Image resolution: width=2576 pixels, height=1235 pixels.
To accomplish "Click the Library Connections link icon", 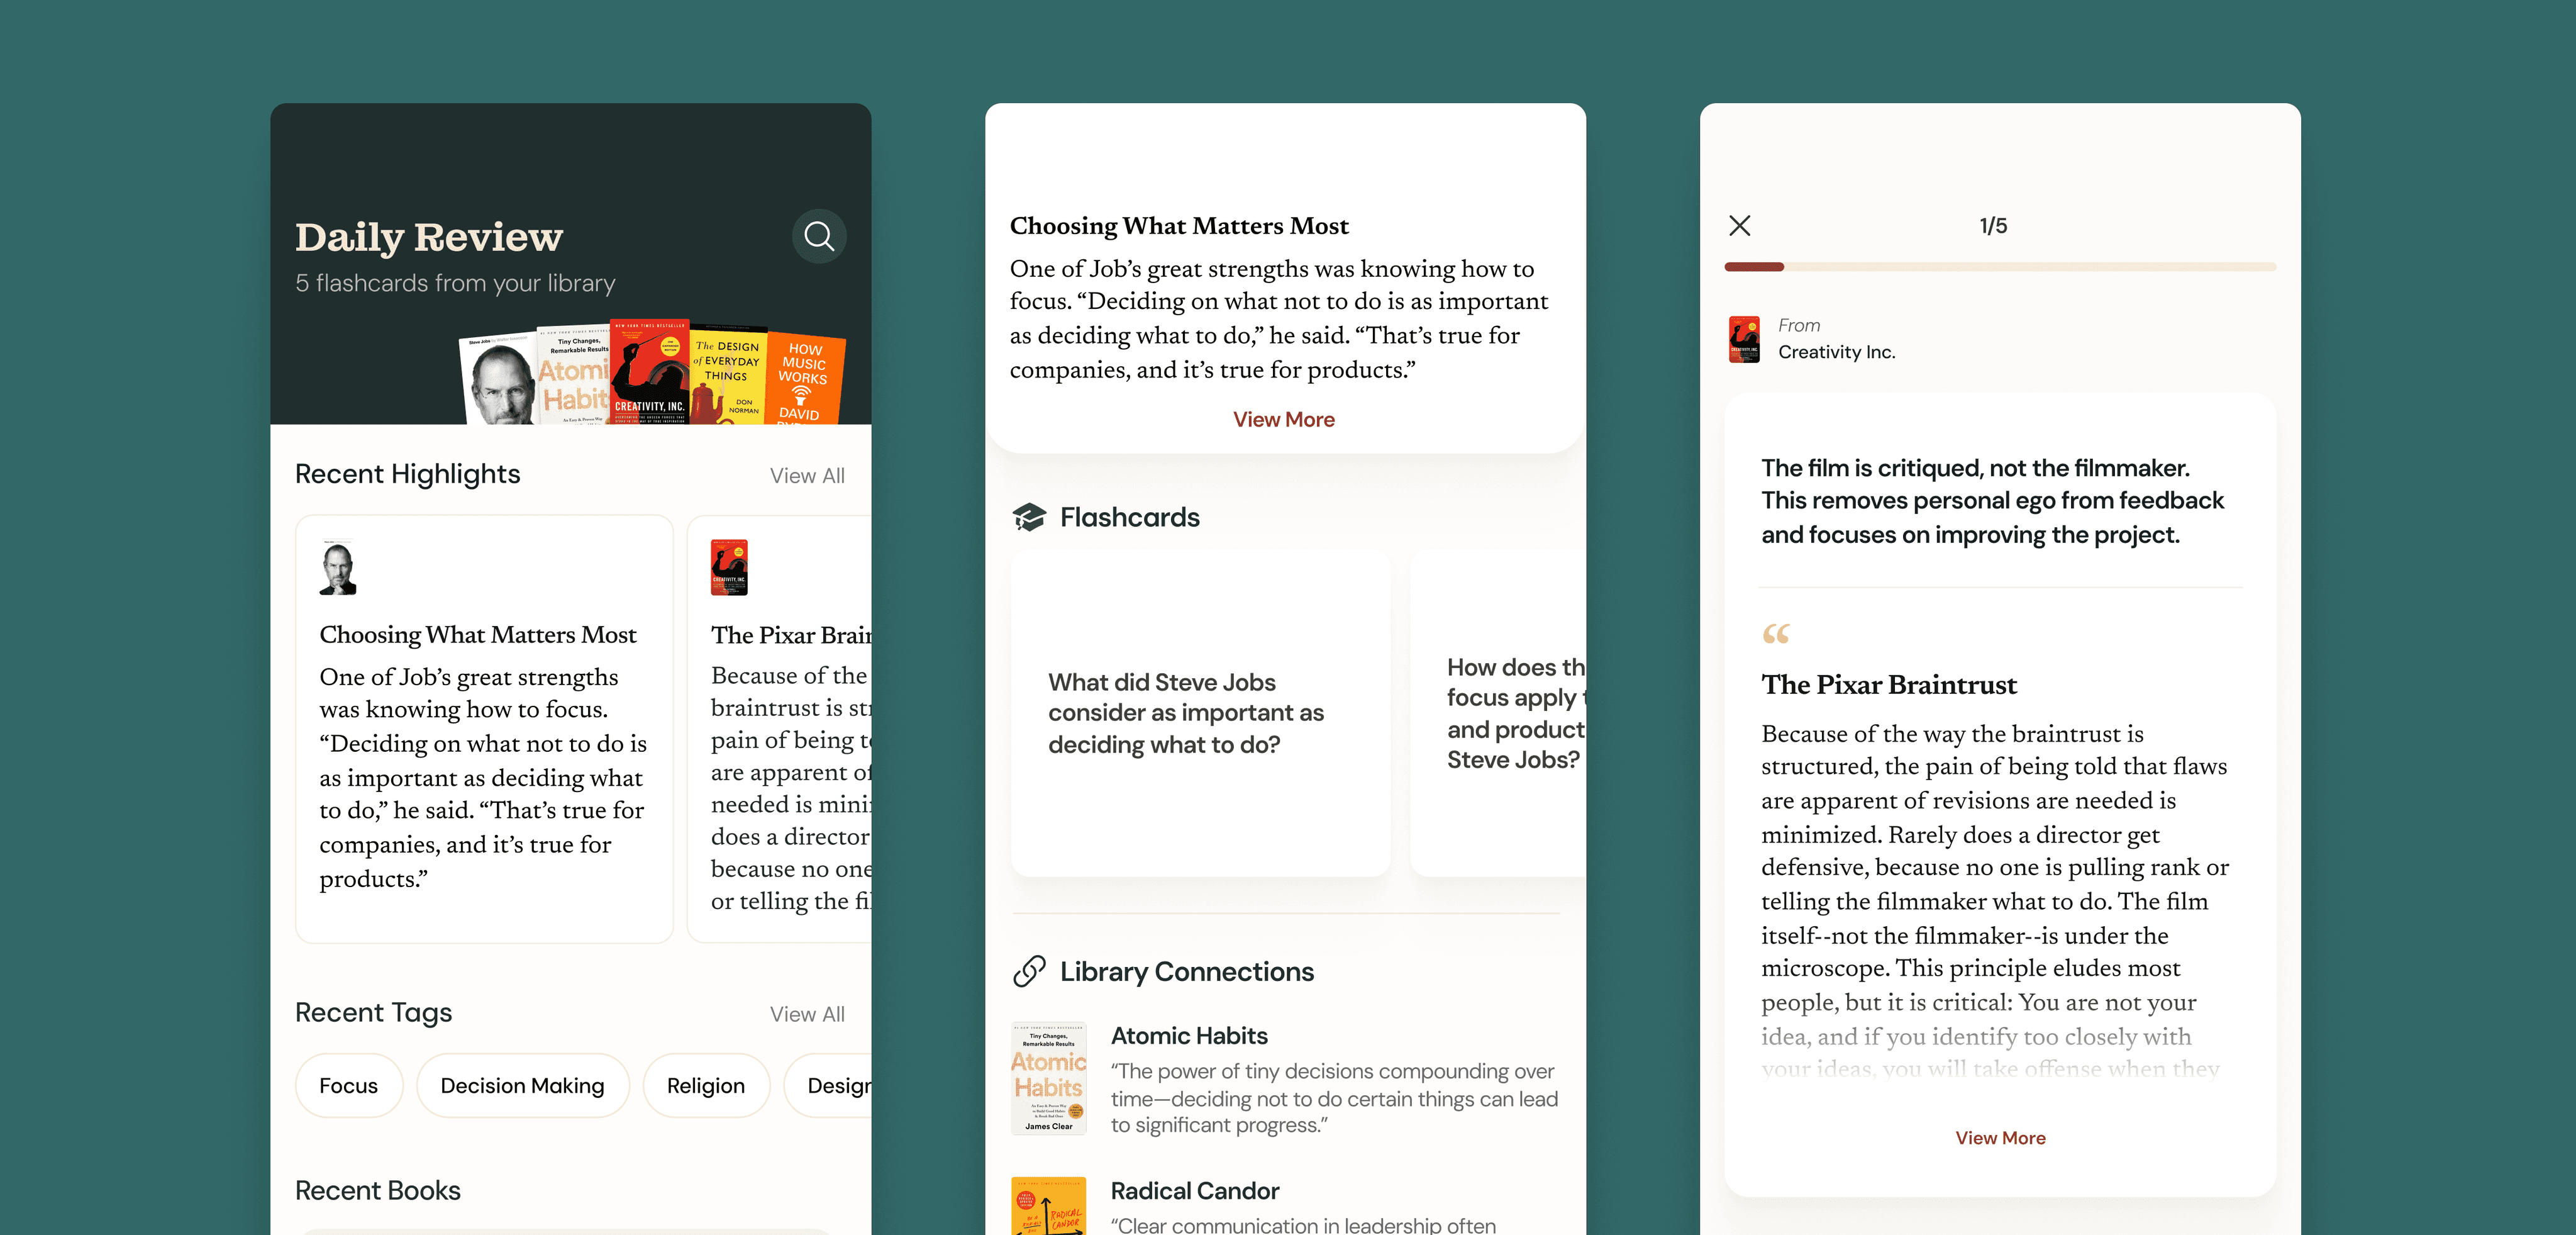I will click(1029, 971).
